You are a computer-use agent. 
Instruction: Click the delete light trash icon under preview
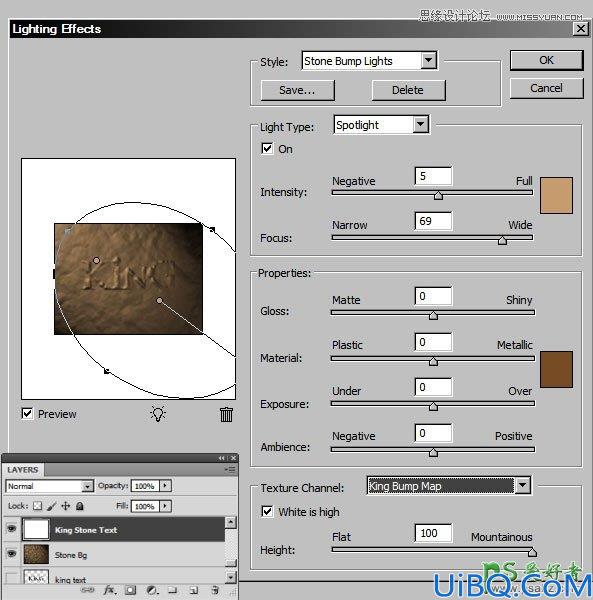[x=226, y=414]
